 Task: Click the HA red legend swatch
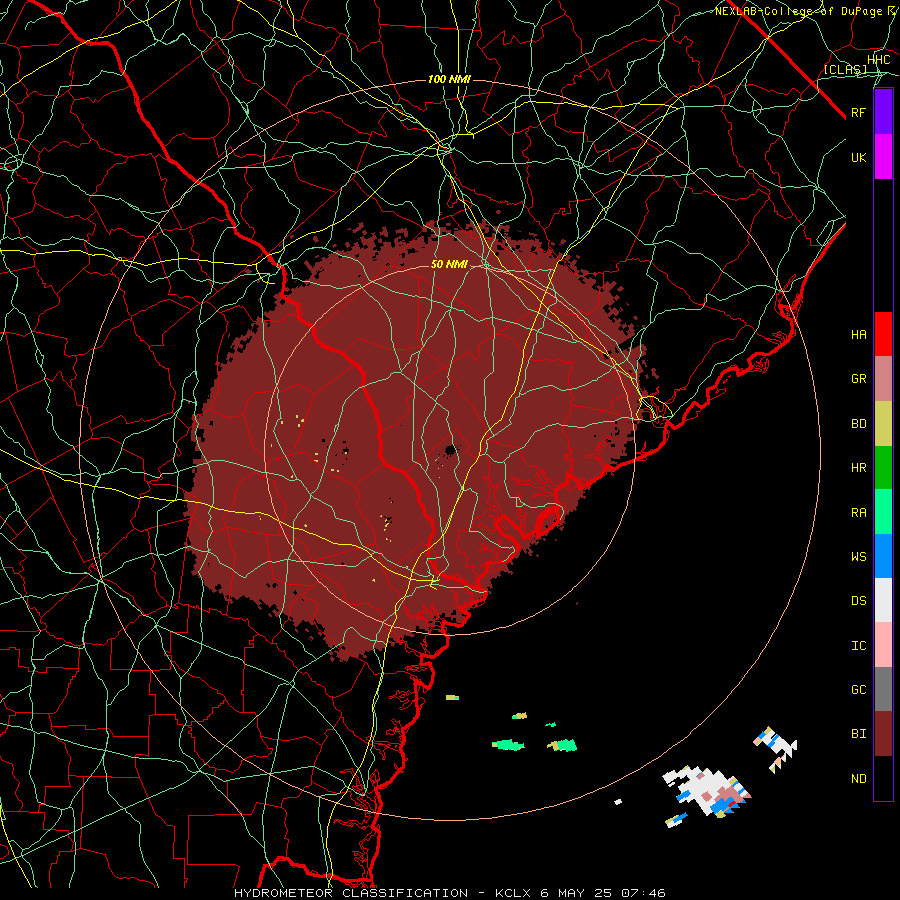point(883,334)
